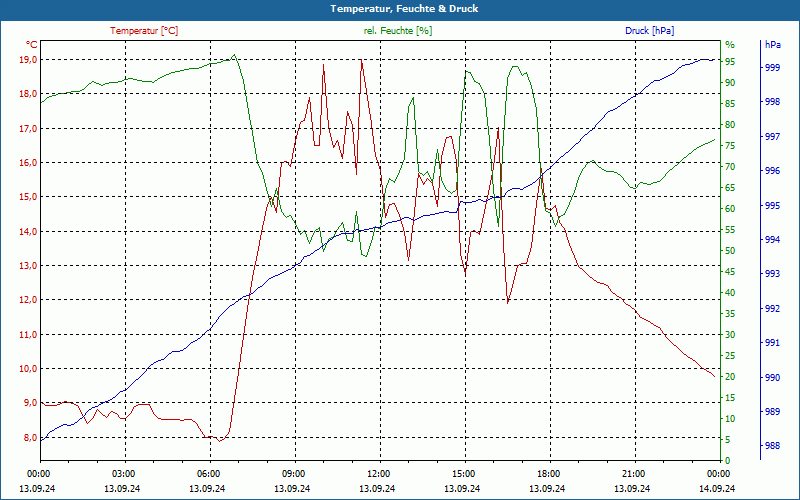Click the '991' pressure axis value
This screenshot has width=800, height=500.
[772, 343]
